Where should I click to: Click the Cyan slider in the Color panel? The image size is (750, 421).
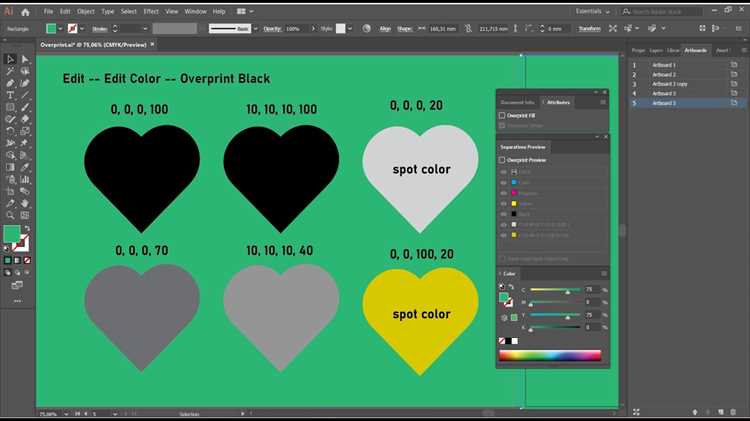coord(555,290)
